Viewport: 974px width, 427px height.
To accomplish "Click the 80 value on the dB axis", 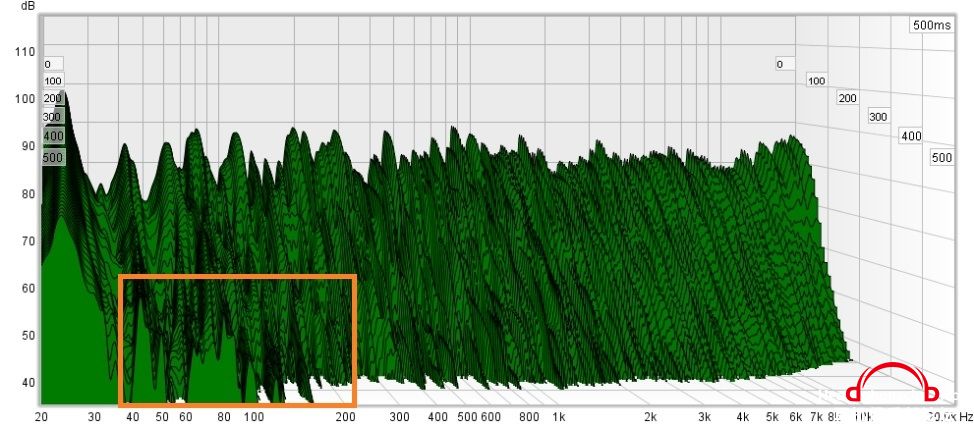I will point(29,194).
